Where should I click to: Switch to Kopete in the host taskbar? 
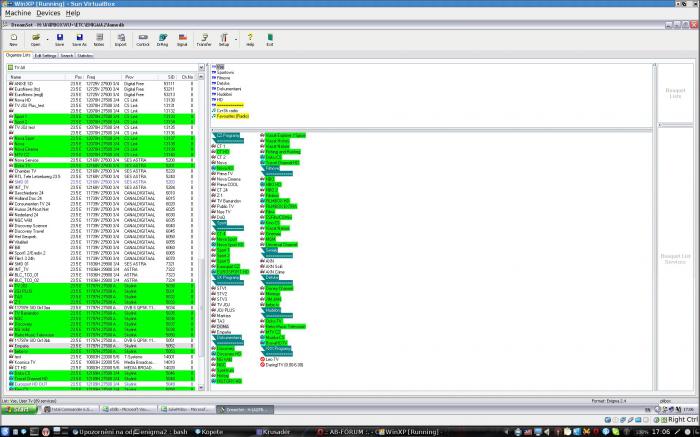pyautogui.click(x=210, y=432)
